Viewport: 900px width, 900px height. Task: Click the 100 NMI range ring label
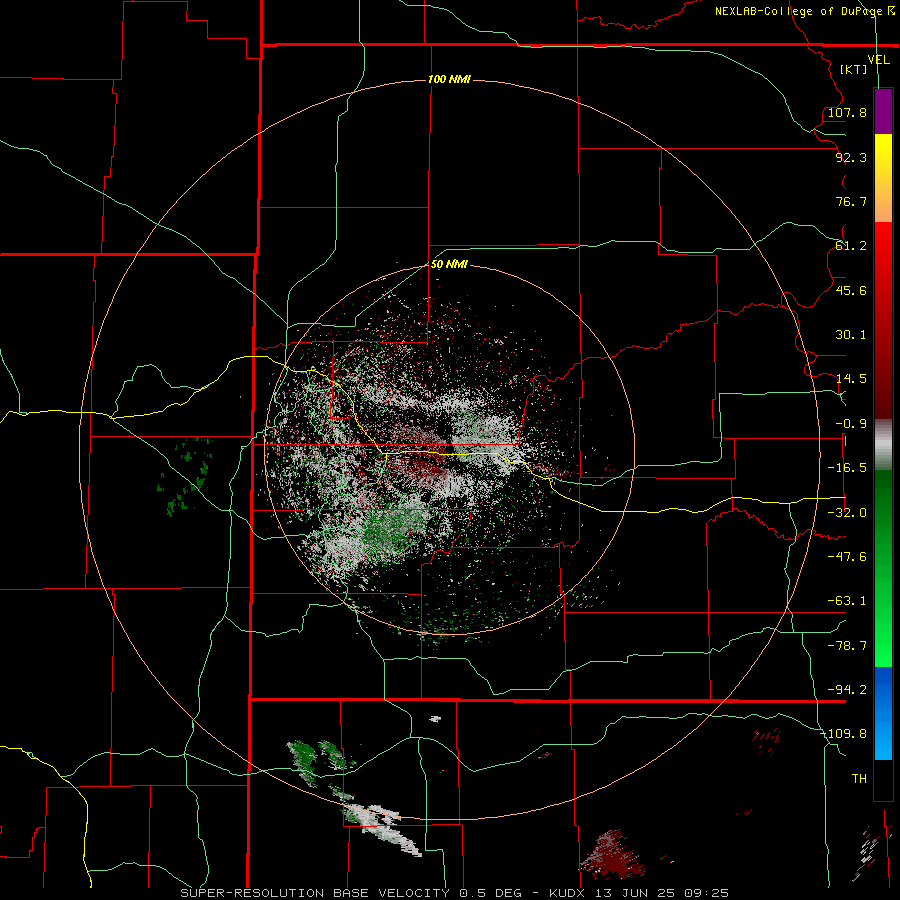pos(449,79)
